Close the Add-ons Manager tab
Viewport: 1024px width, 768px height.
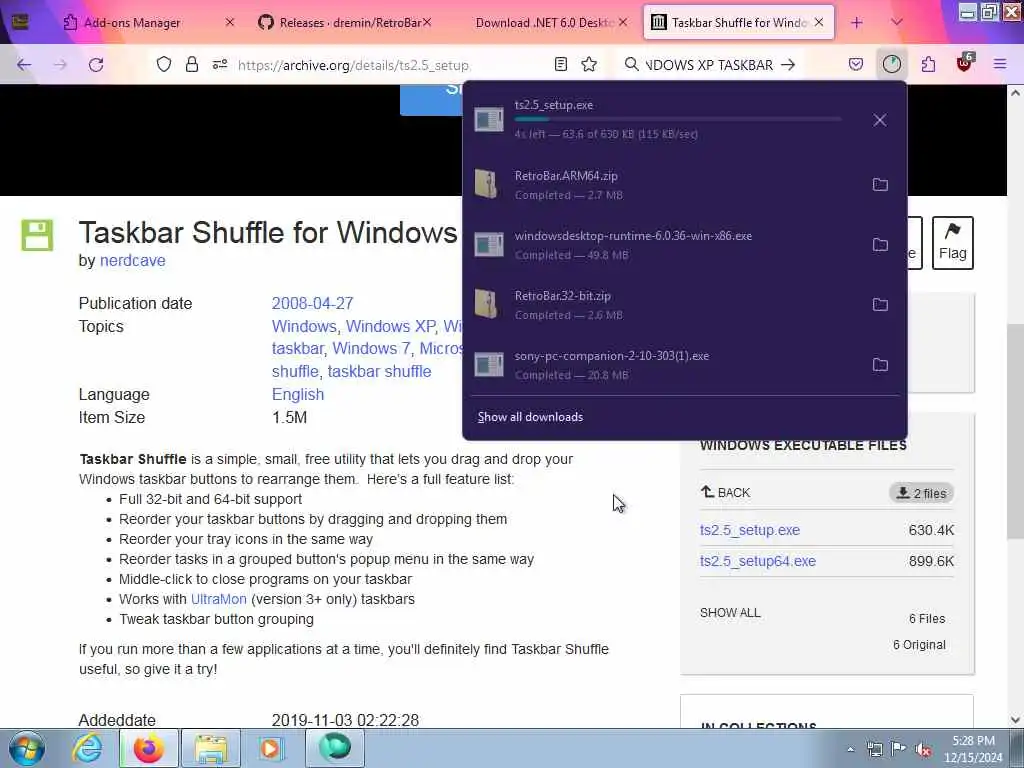[230, 22]
